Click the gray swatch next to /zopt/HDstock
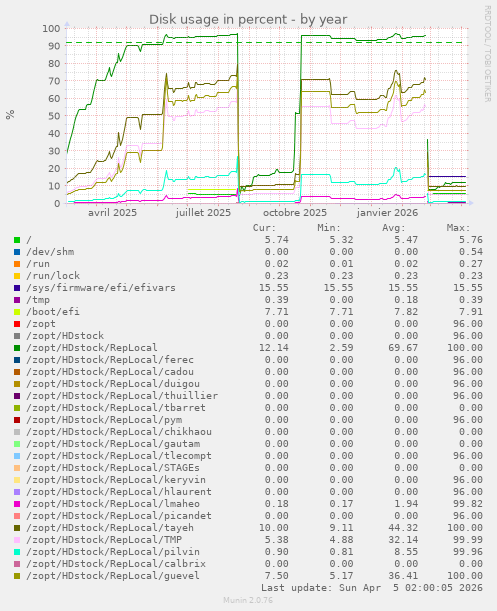Image resolution: width=497 pixels, height=611 pixels. pos(17,336)
